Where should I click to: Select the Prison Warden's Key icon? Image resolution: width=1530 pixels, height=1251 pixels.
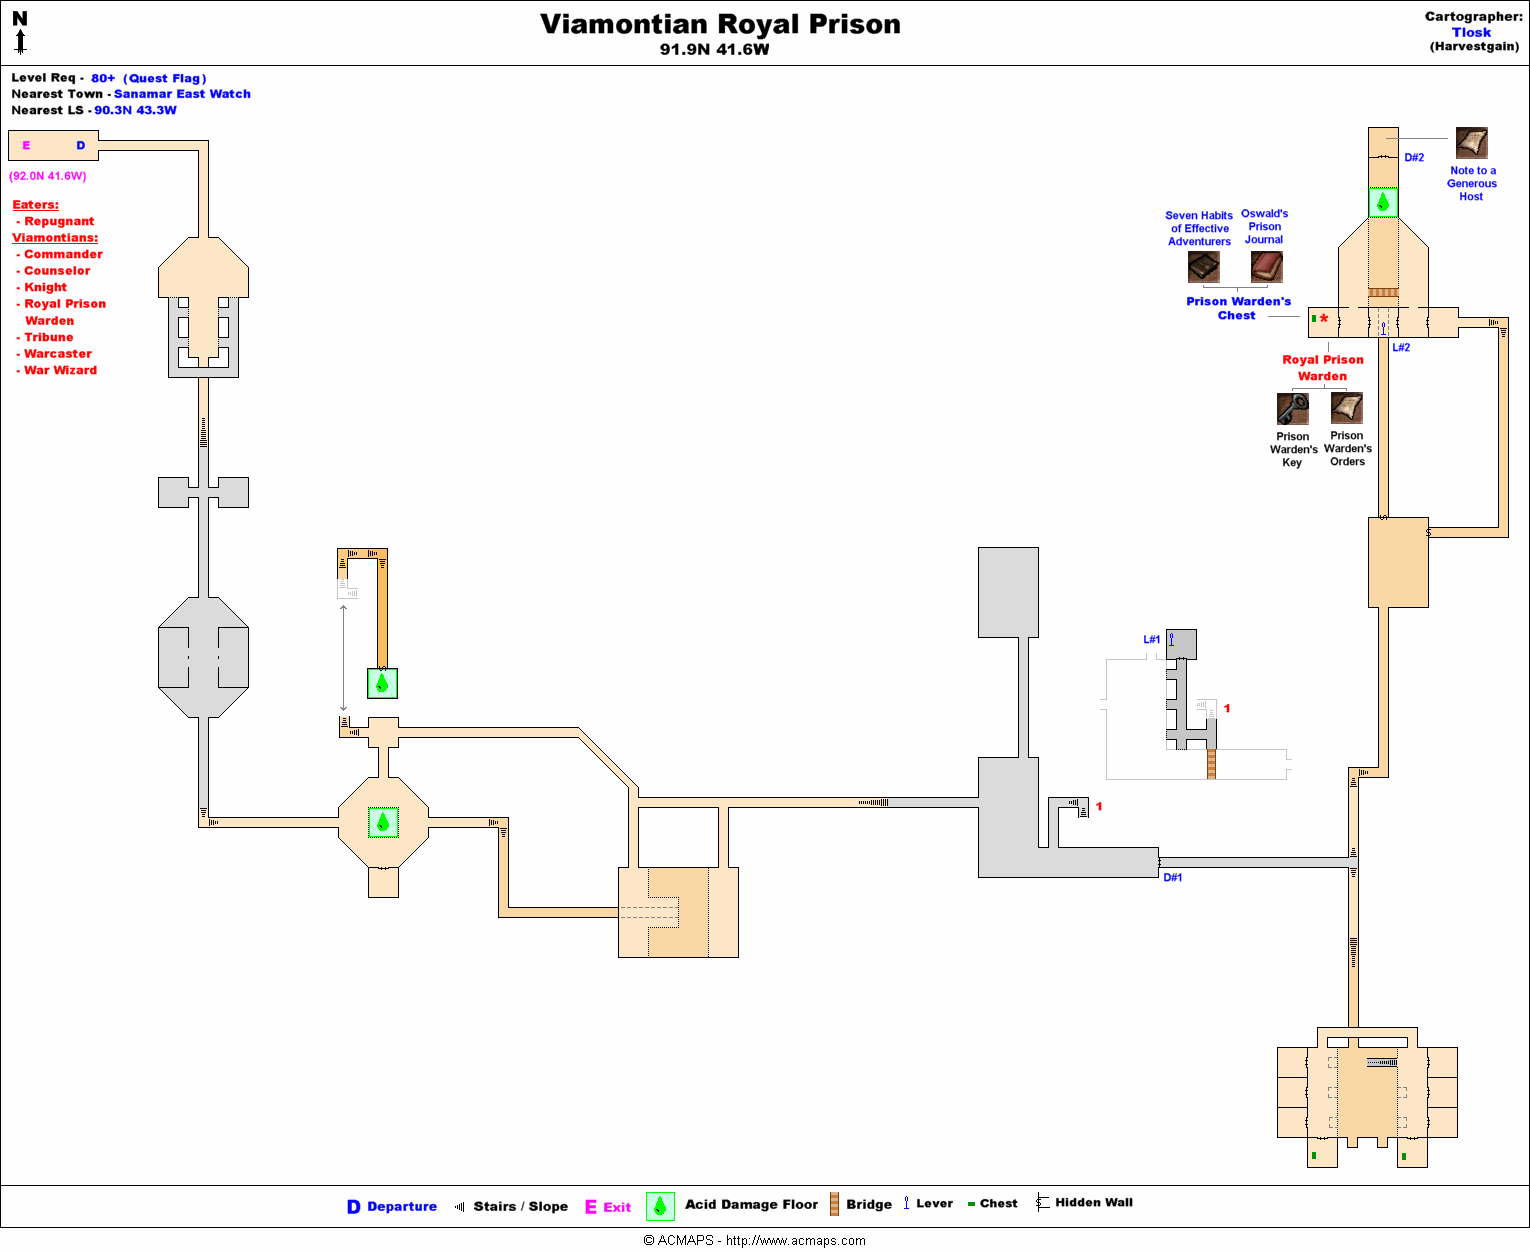[x=1292, y=409]
